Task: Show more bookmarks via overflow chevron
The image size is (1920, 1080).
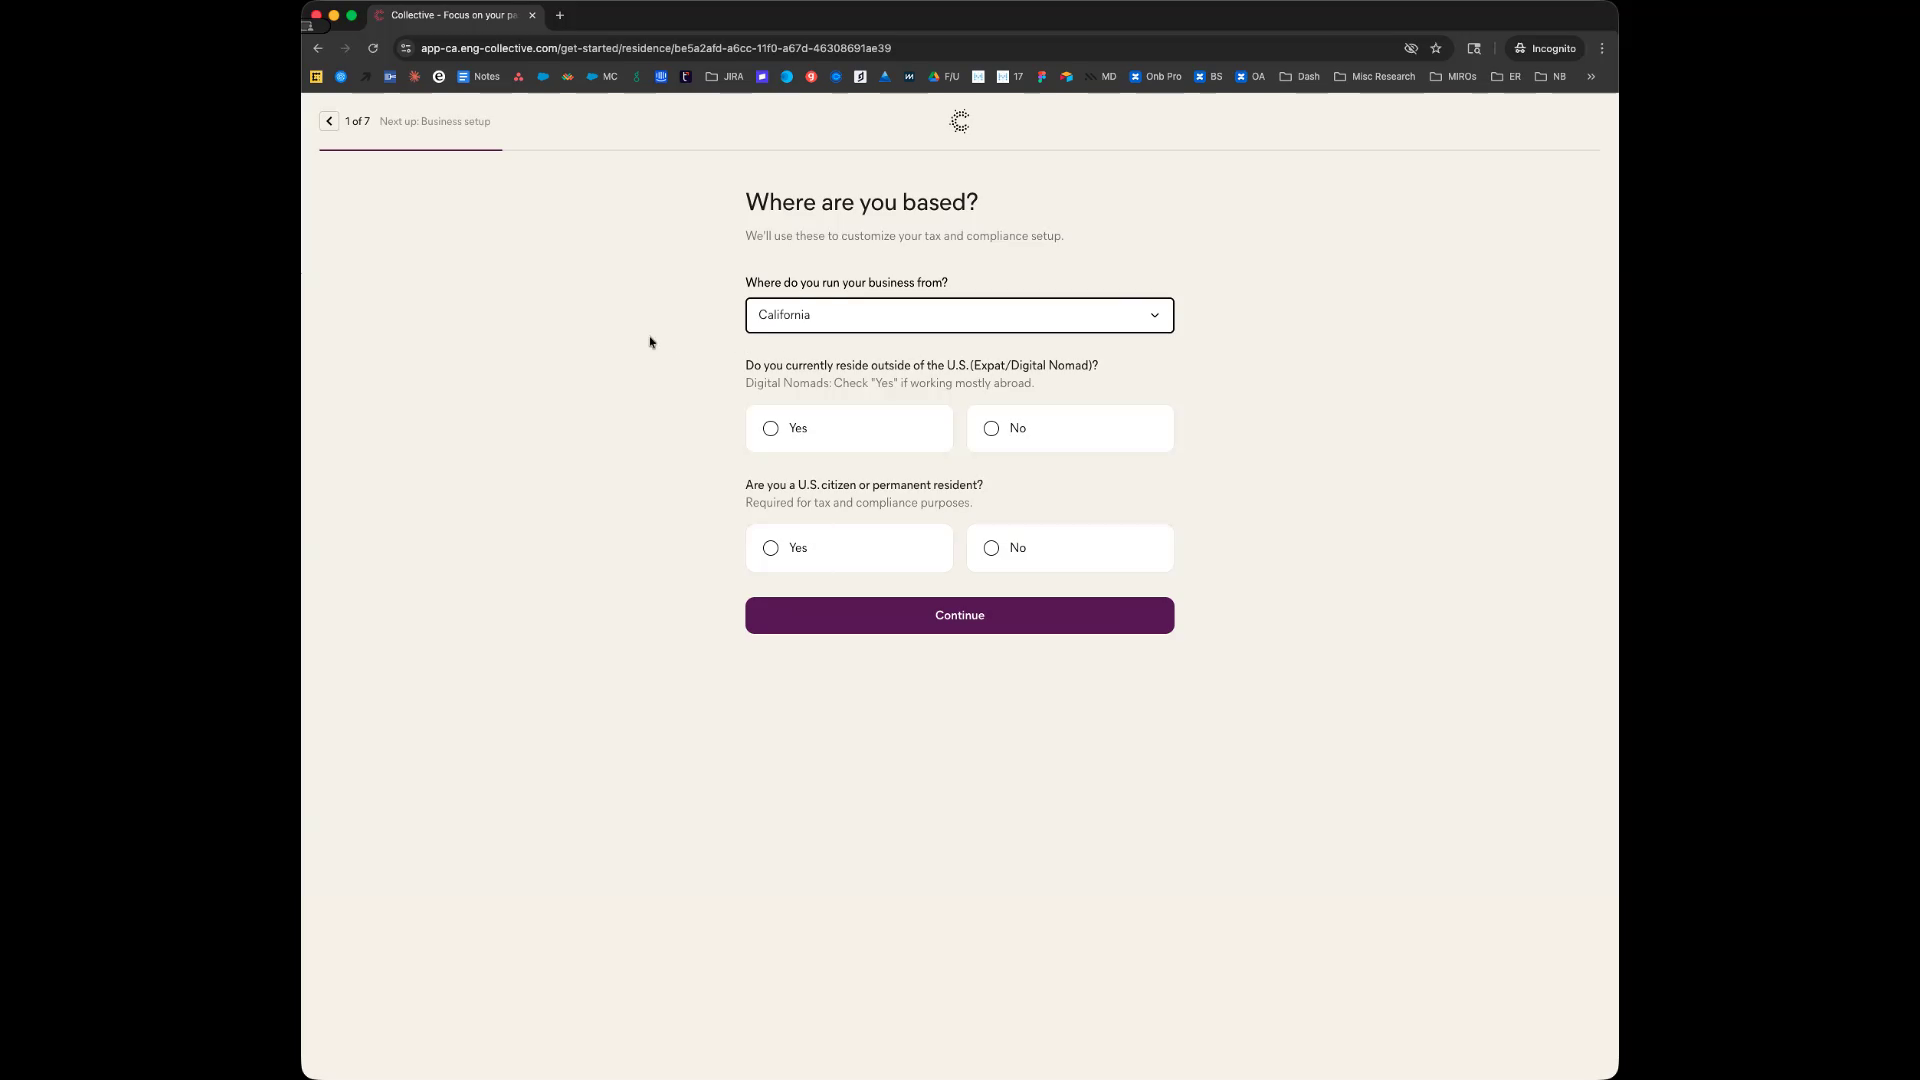Action: tap(1591, 76)
